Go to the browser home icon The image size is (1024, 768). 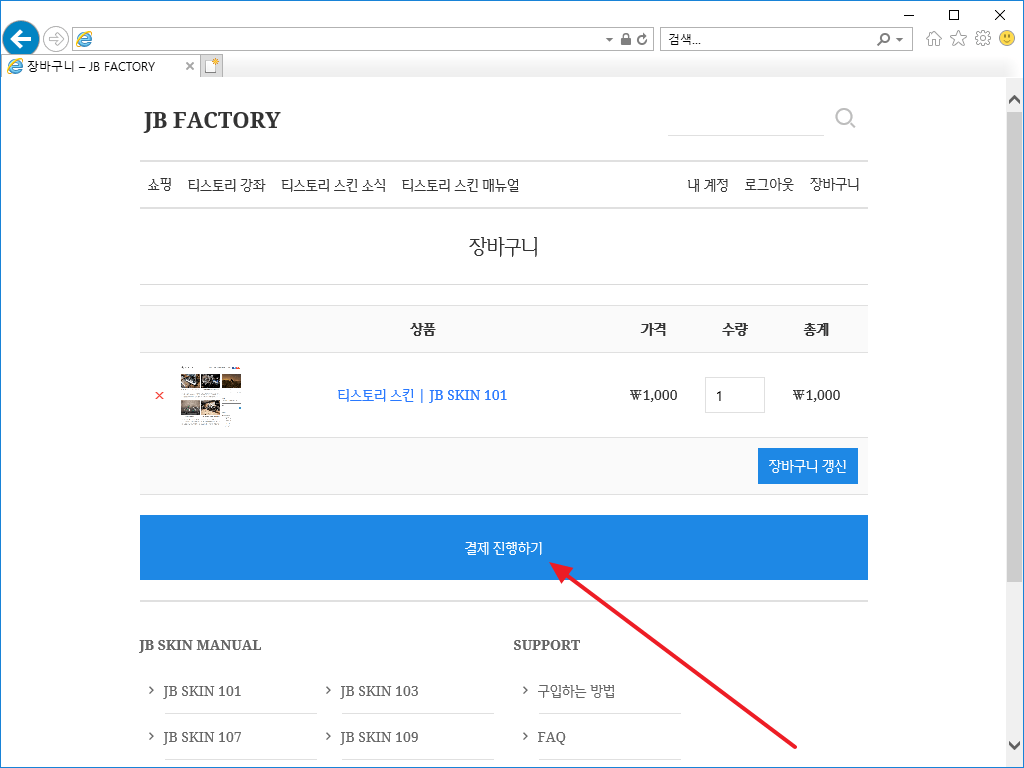click(x=934, y=39)
